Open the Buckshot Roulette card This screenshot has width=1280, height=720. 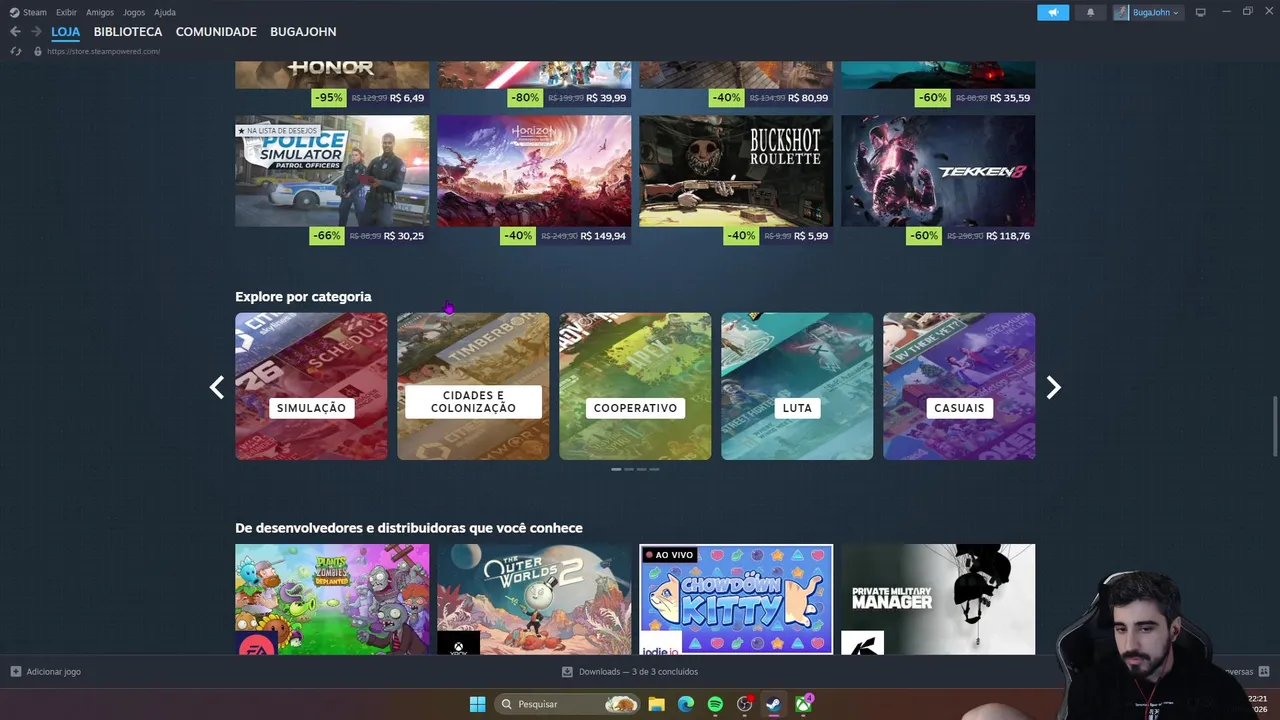coord(736,171)
